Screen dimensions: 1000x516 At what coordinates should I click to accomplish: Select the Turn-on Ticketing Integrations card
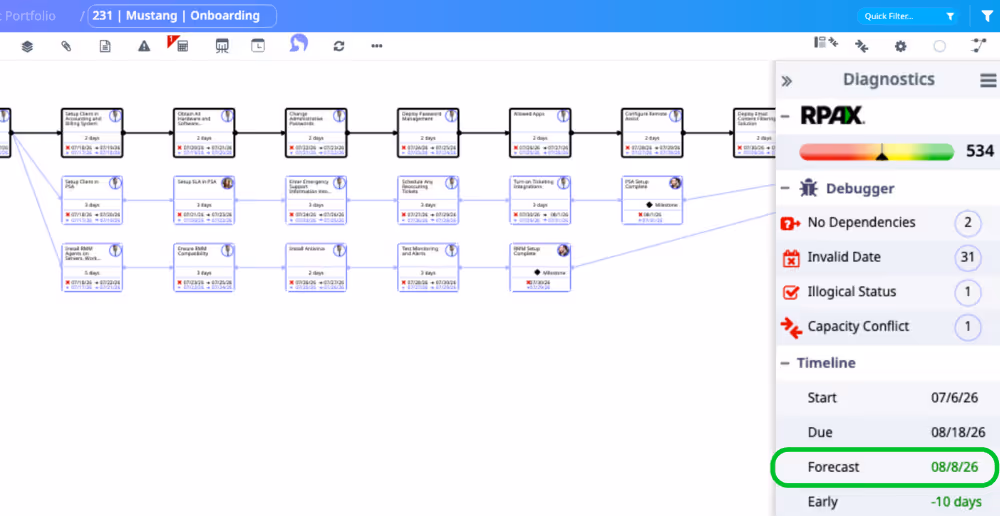pyautogui.click(x=540, y=200)
